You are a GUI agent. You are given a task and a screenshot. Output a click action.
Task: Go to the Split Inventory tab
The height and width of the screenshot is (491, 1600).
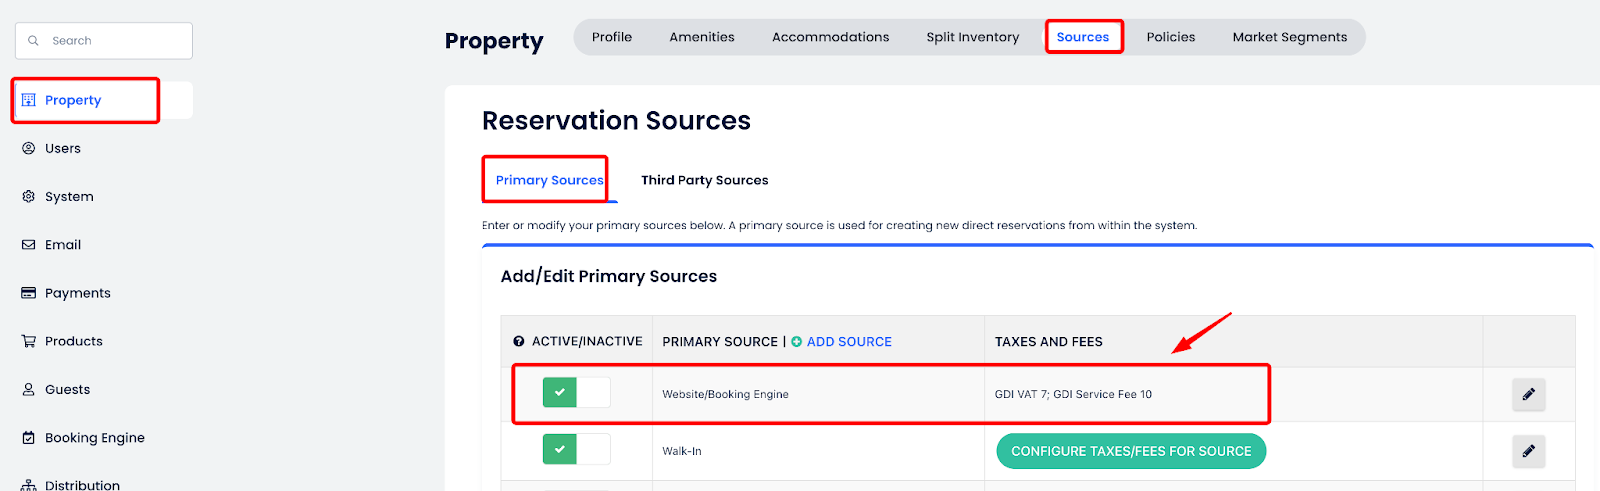click(972, 37)
